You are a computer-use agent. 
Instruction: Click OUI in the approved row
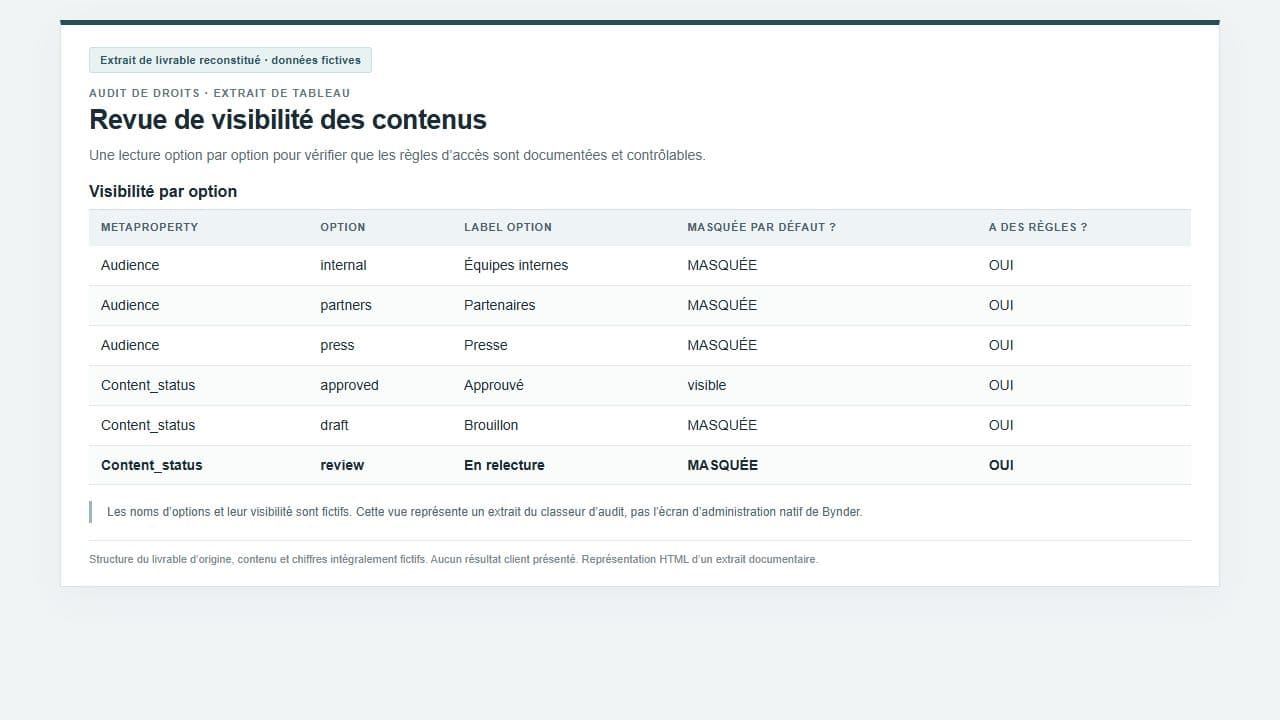coord(1001,385)
